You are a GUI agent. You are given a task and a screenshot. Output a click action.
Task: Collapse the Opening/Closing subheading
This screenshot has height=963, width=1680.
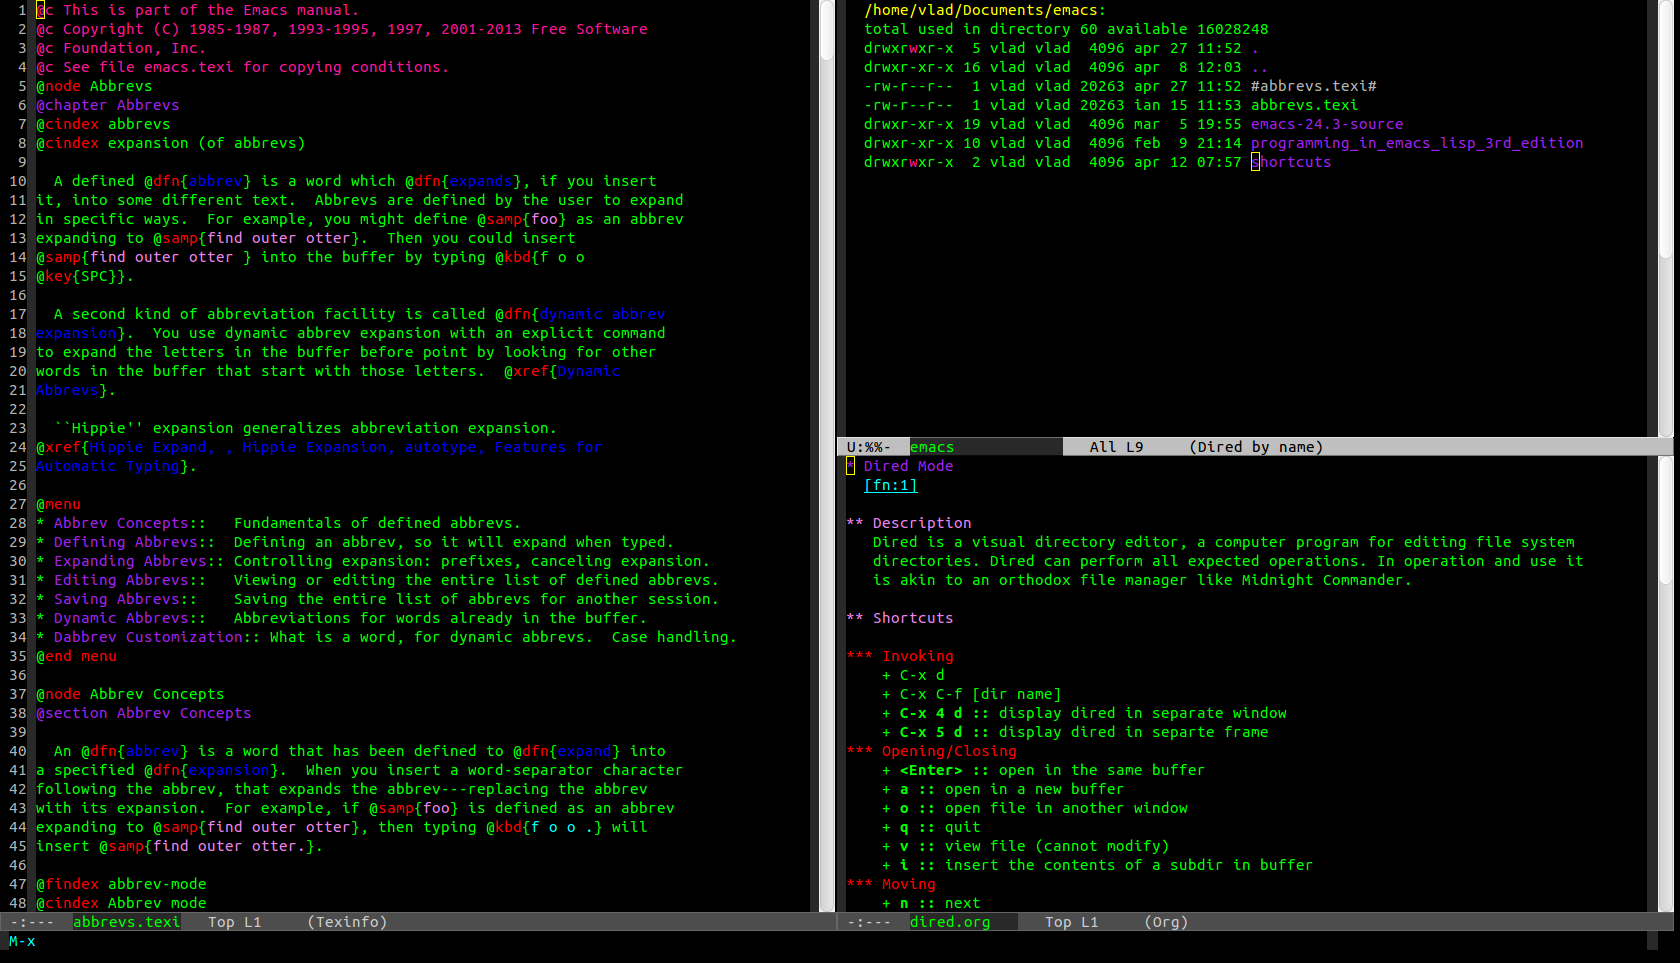pyautogui.click(x=931, y=751)
